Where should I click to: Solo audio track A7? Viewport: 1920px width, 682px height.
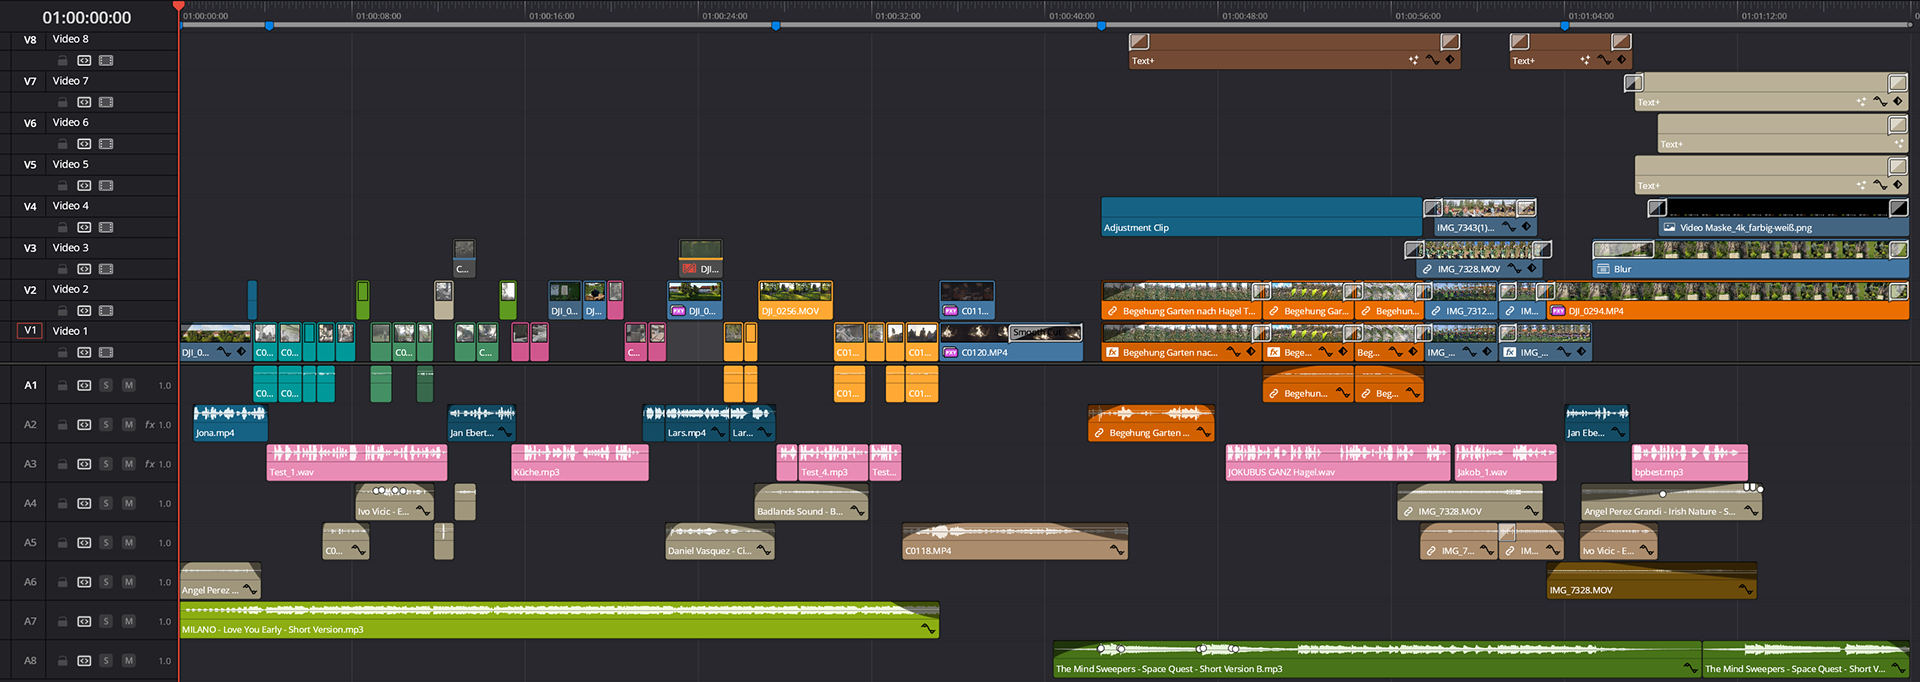coord(106,621)
